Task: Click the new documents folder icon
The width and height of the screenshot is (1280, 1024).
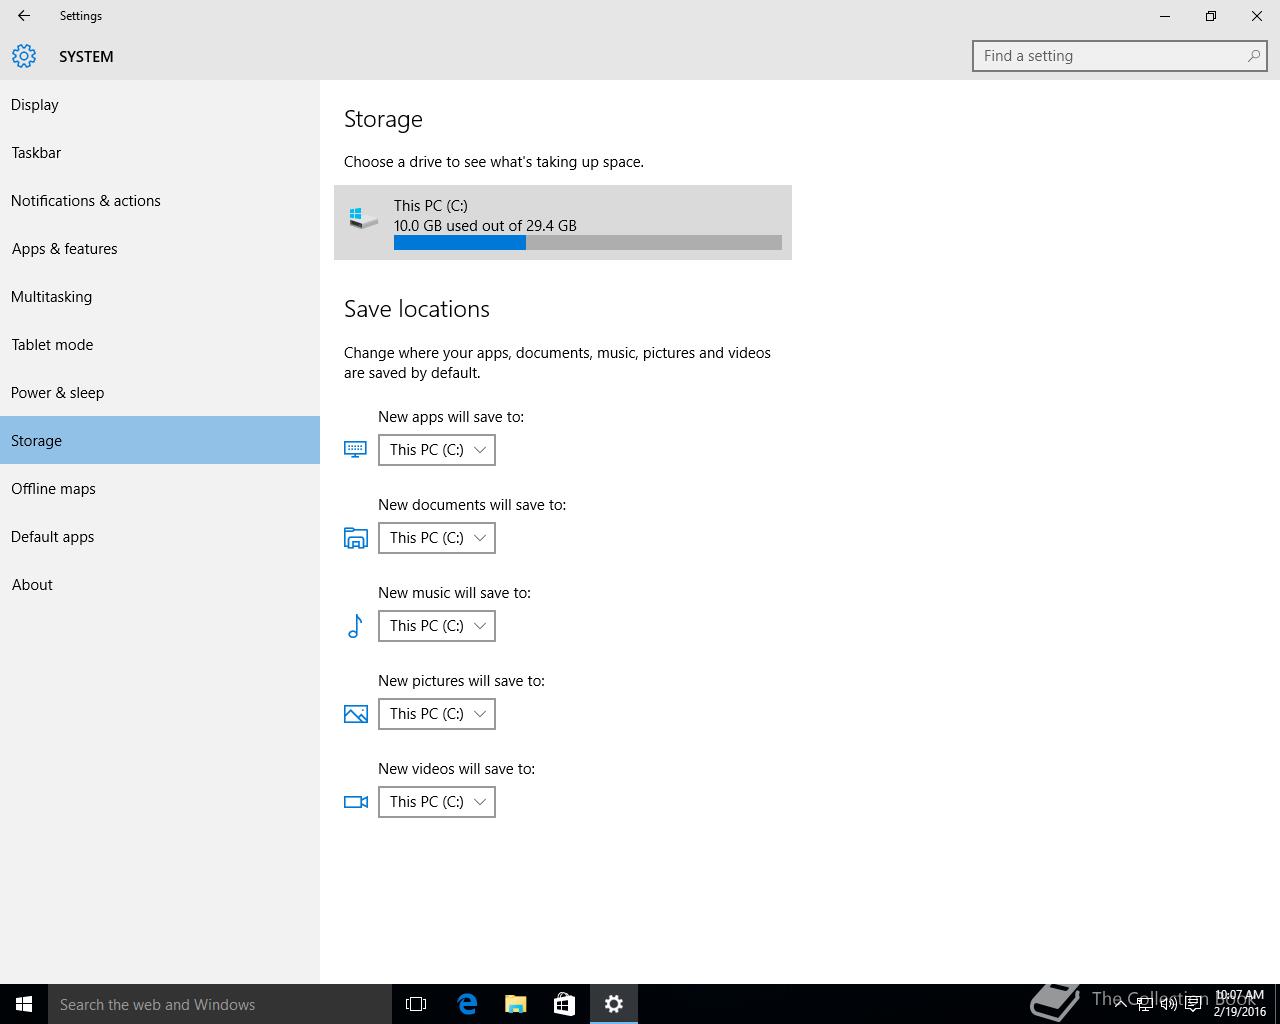Action: pyautogui.click(x=355, y=538)
